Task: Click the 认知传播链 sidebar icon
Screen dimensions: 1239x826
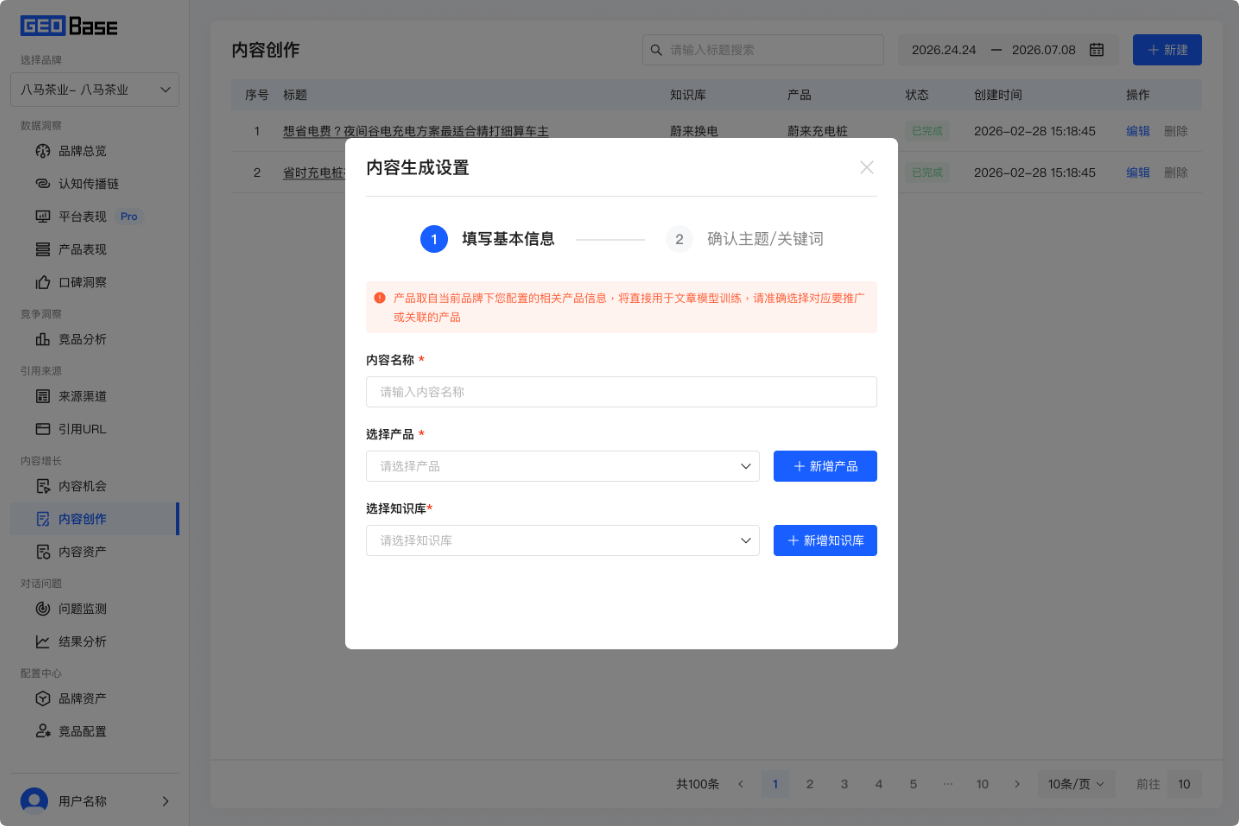Action: 42,184
